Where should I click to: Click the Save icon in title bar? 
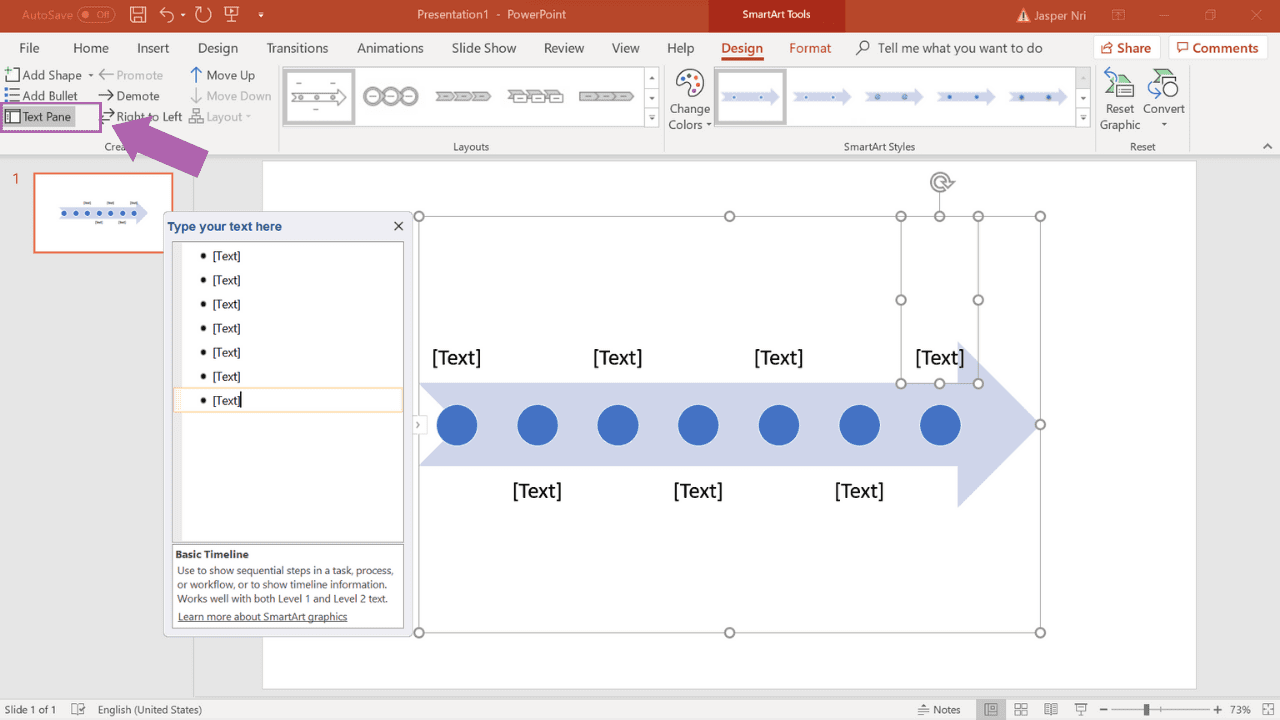pyautogui.click(x=138, y=15)
